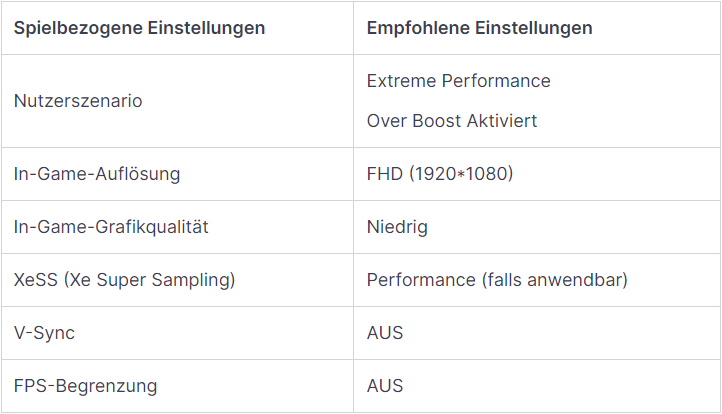Click the 'AUS' value for FPS-Begrenzung
This screenshot has height=414, width=722.
(385, 386)
